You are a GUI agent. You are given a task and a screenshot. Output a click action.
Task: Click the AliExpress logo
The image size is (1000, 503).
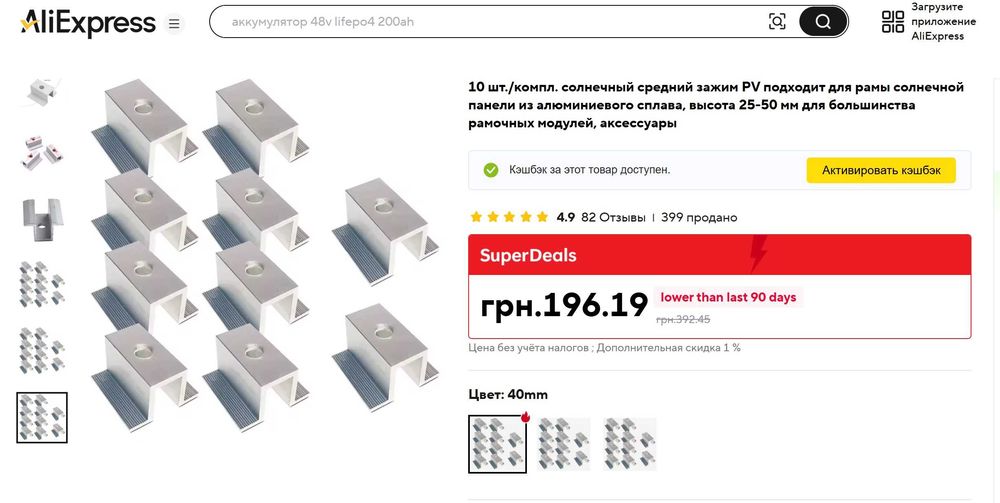88,22
